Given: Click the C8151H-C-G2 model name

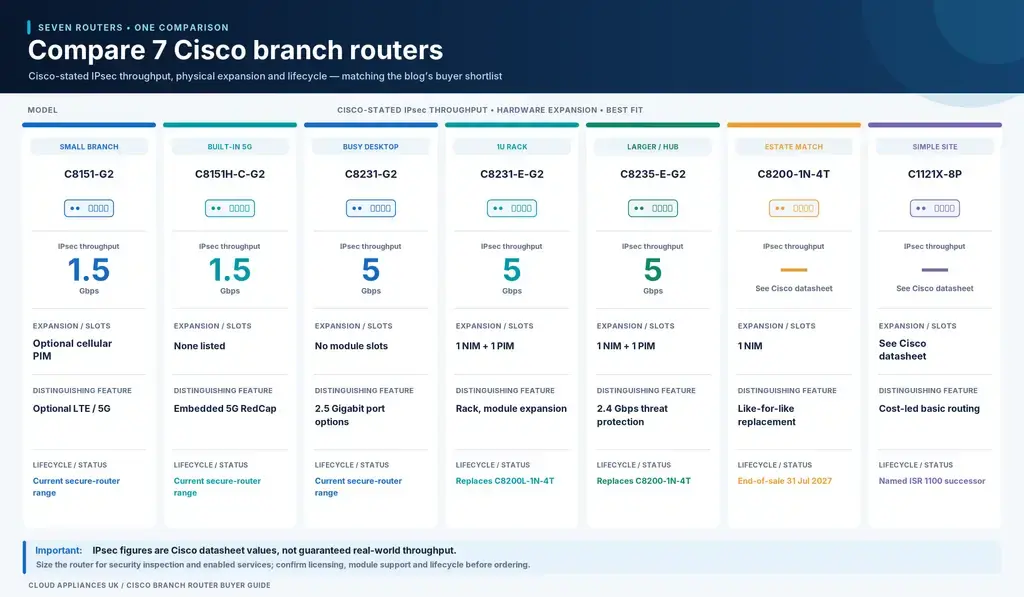Looking at the screenshot, I should (230, 174).
